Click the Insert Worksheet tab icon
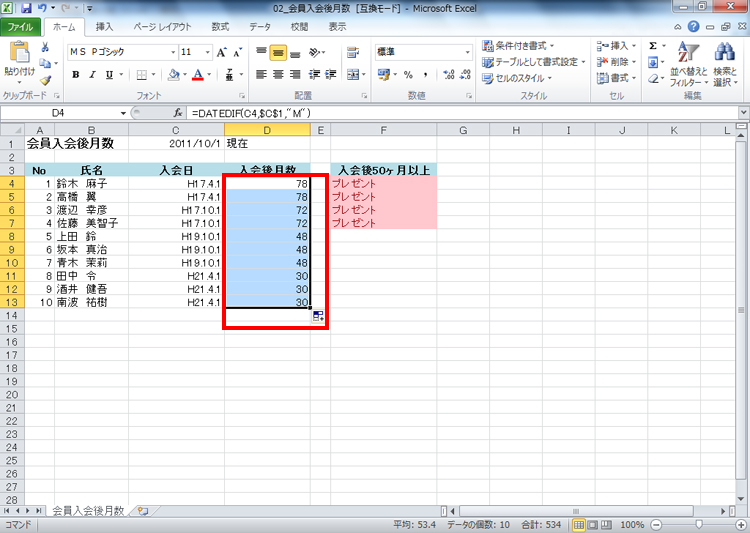The width and height of the screenshot is (750, 533). 143,511
